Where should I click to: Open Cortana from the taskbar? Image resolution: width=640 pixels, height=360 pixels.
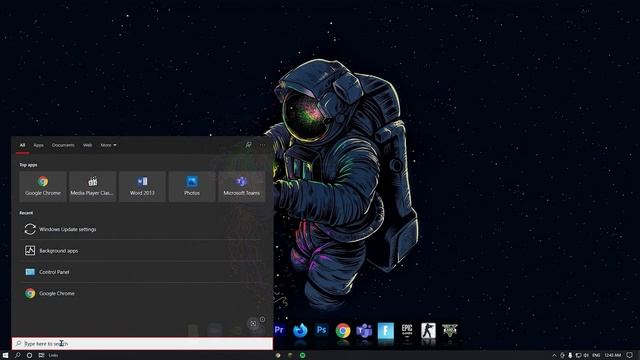point(29,355)
